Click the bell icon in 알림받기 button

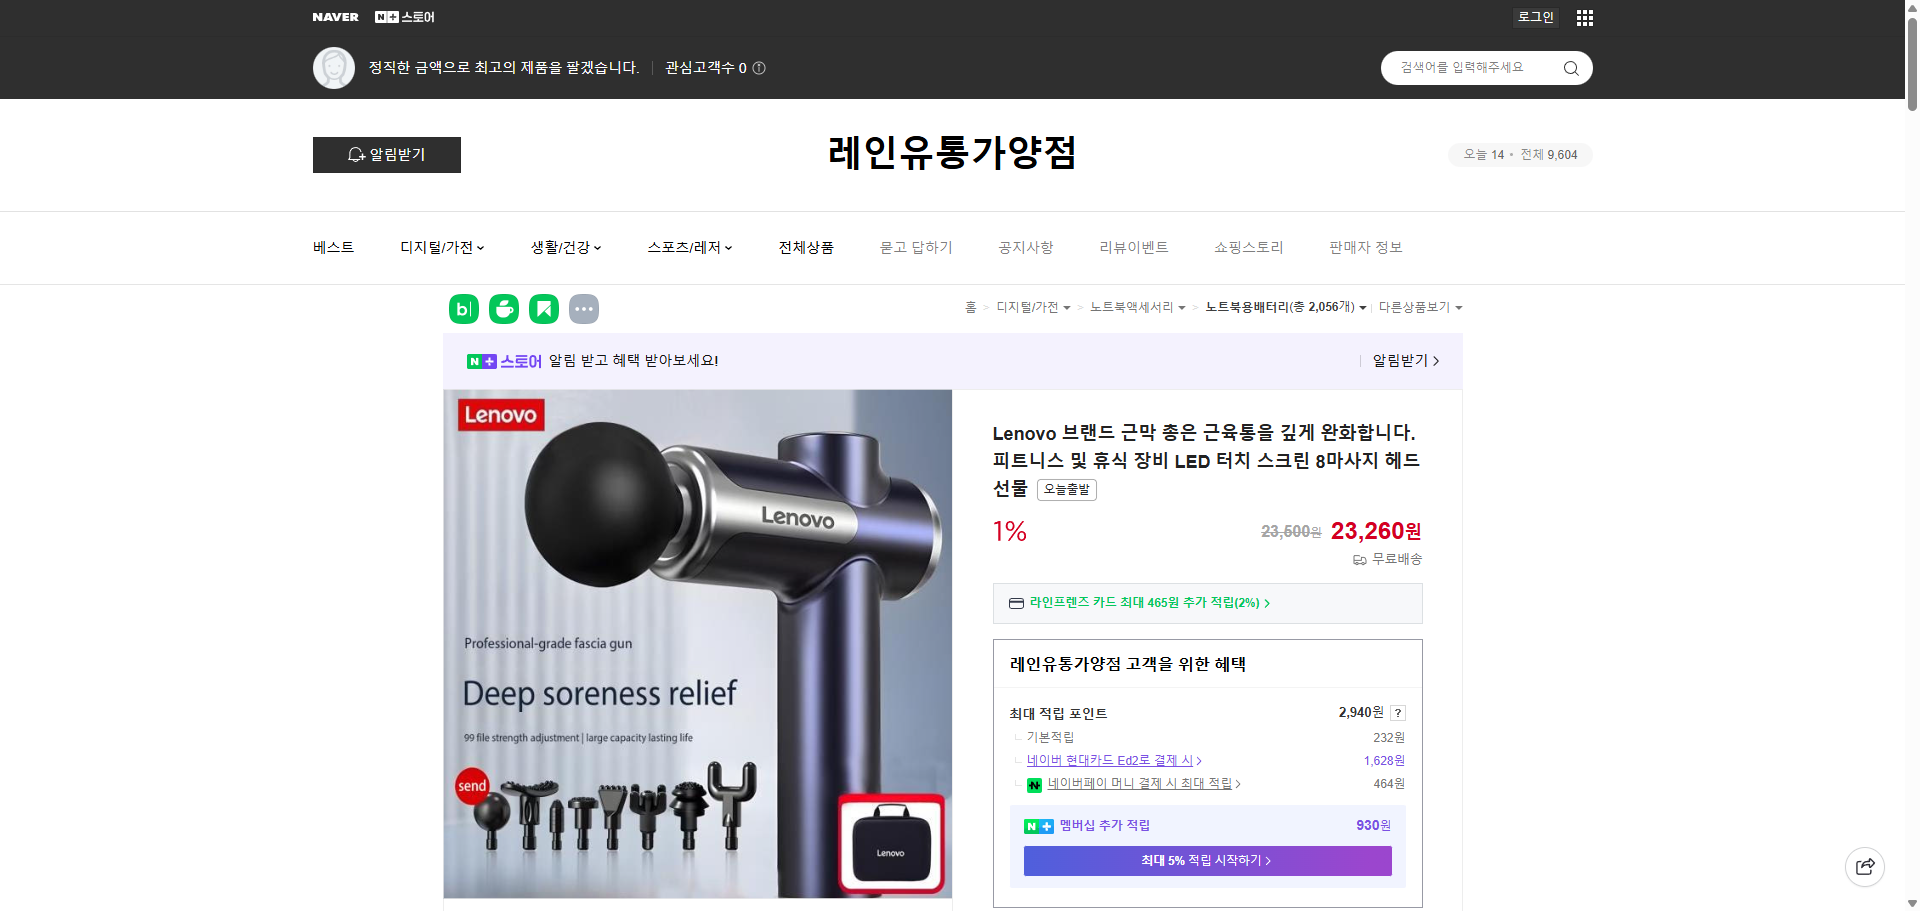click(356, 155)
